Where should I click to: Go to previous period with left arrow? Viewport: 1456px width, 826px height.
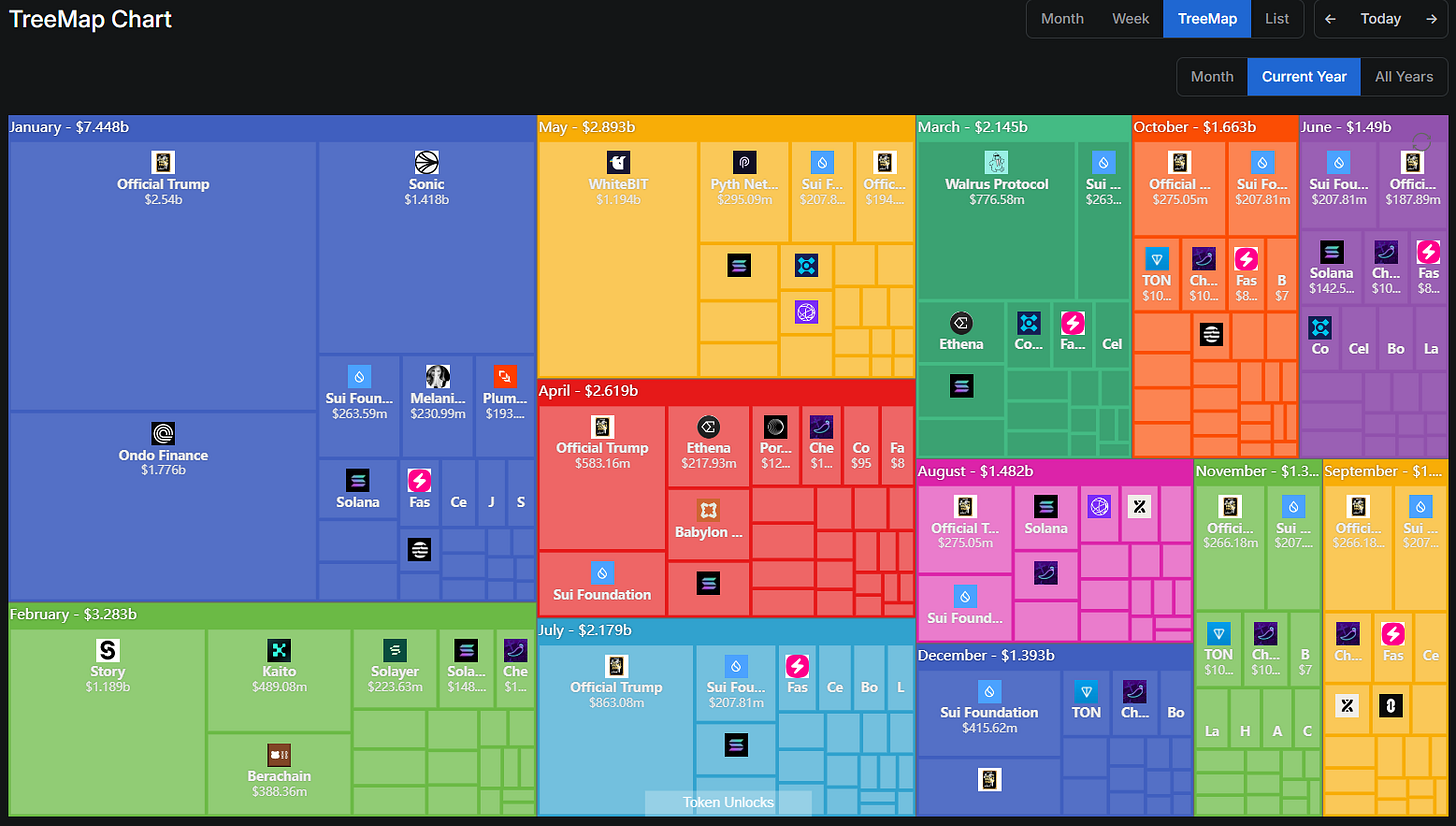[x=1331, y=19]
